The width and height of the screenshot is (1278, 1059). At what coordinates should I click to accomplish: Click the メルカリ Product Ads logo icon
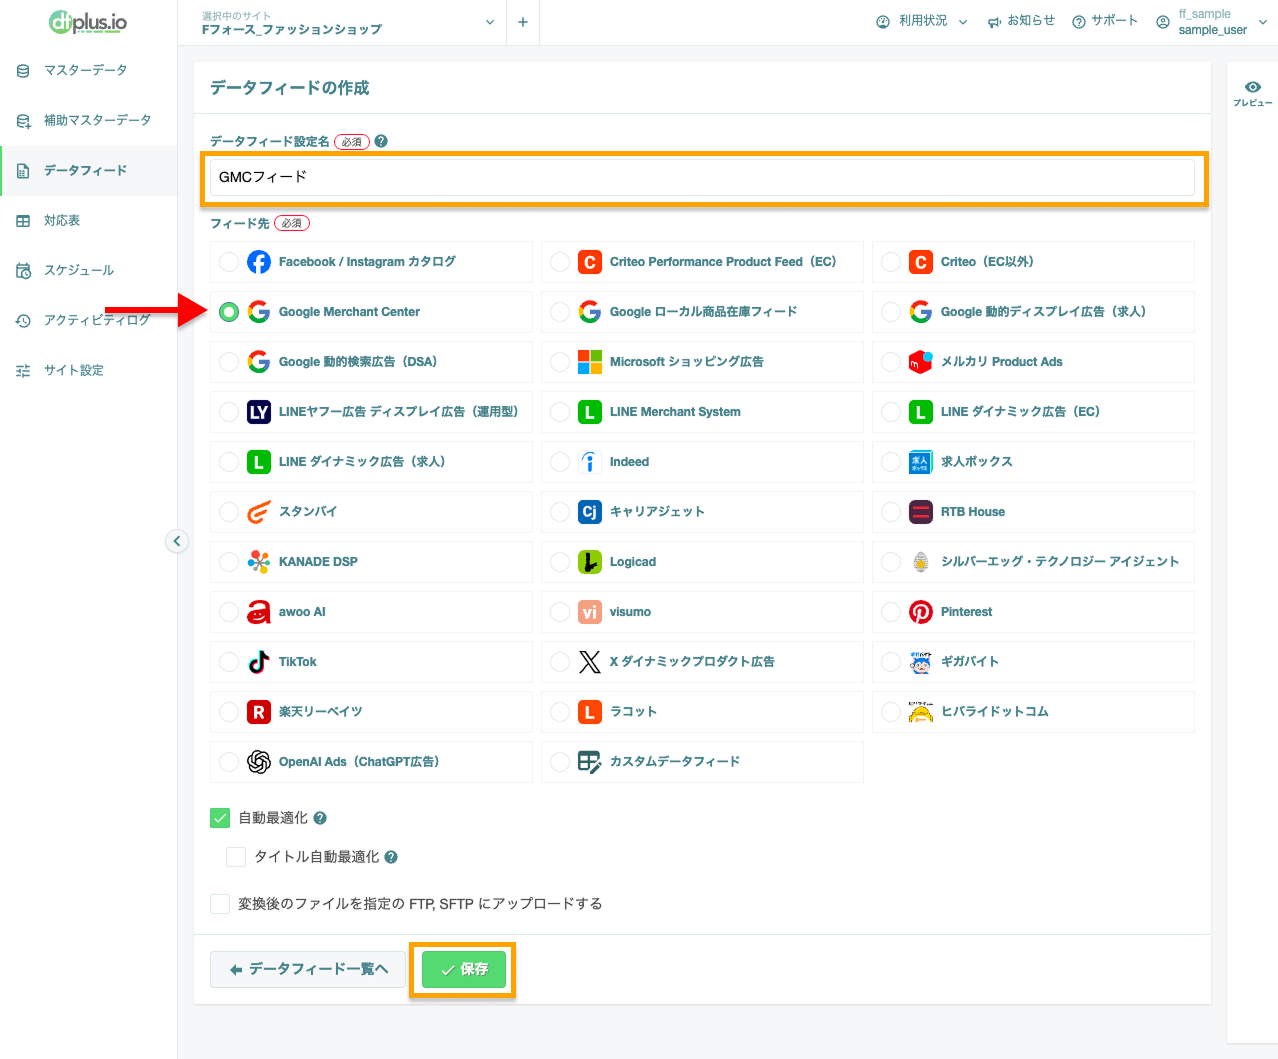(x=921, y=362)
